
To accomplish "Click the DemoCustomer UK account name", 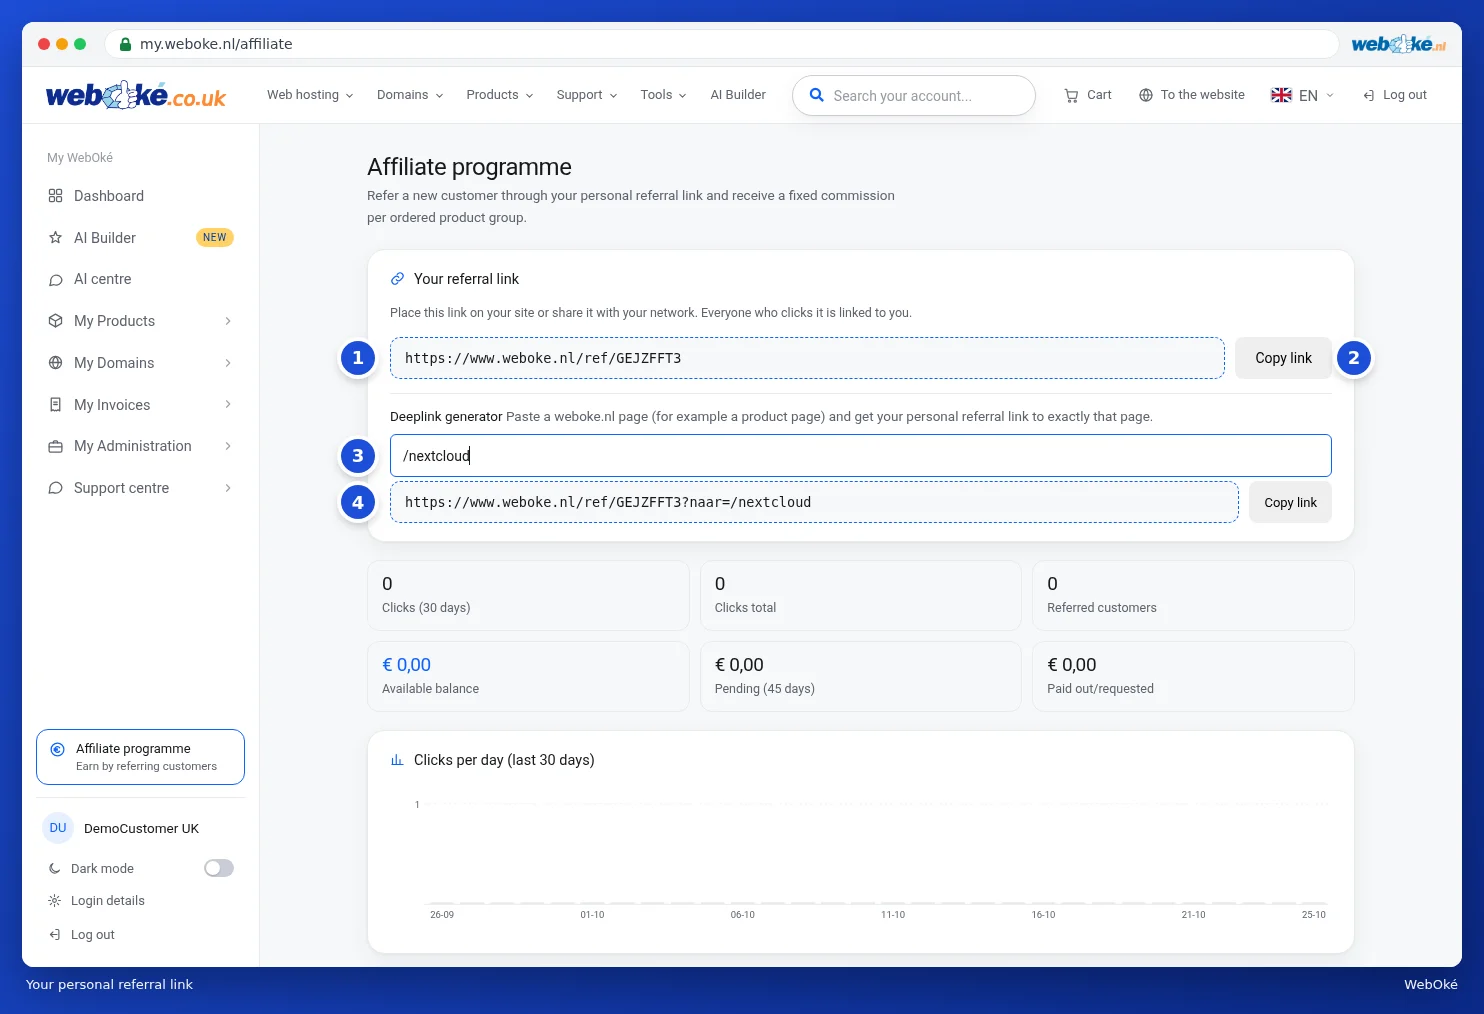I will [x=141, y=828].
